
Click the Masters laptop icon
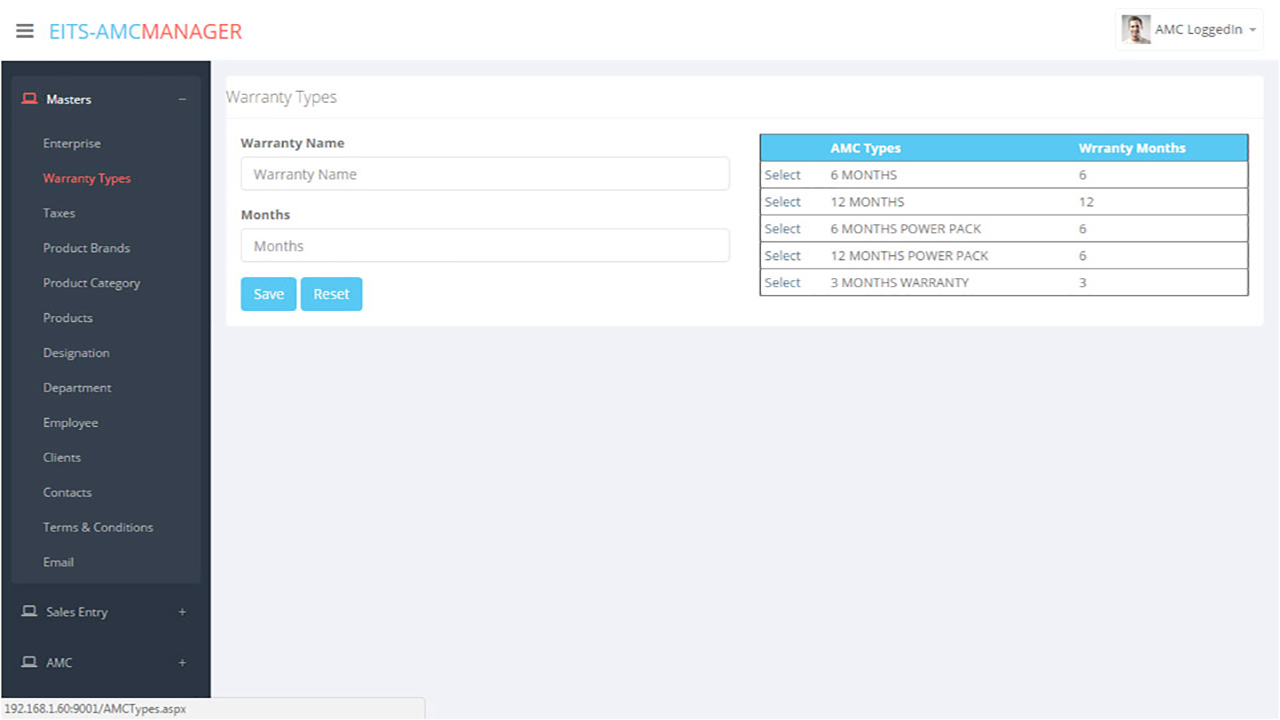click(29, 99)
